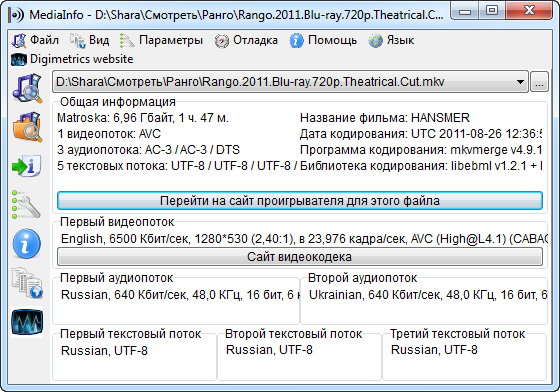Click the Digimetrics waveform icon in menu
Viewport: 560px width, 392px height.
pos(19,60)
